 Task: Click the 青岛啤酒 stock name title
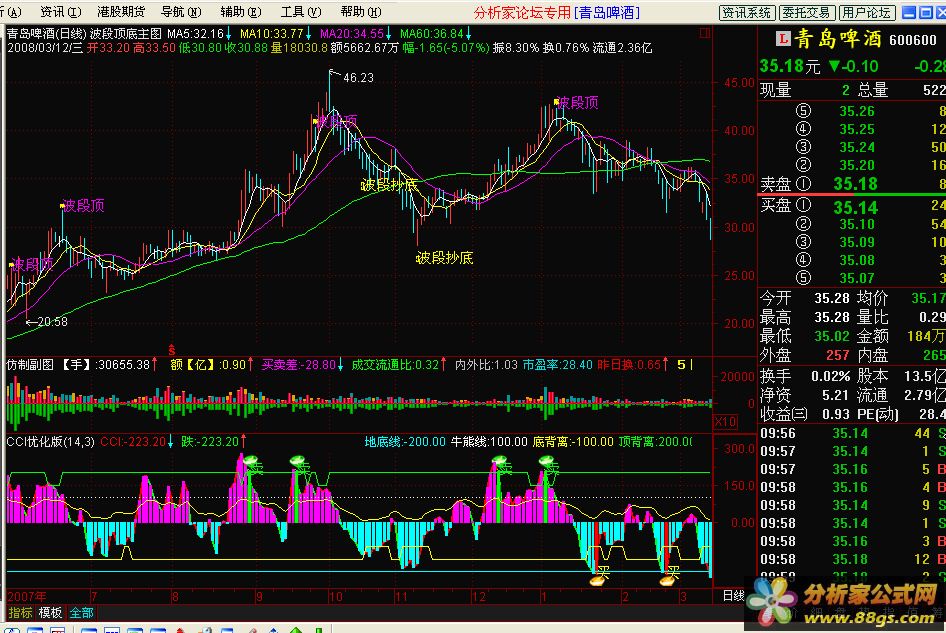coord(838,39)
